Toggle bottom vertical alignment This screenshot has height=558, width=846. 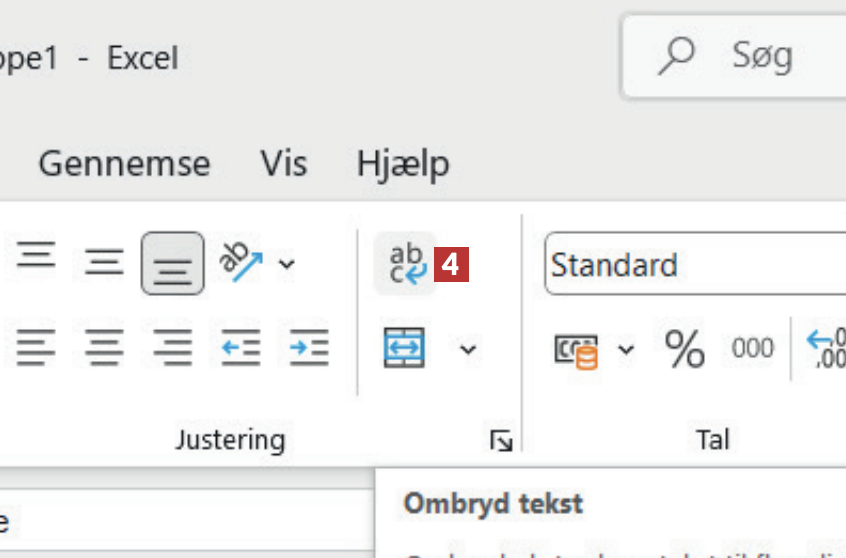(172, 264)
